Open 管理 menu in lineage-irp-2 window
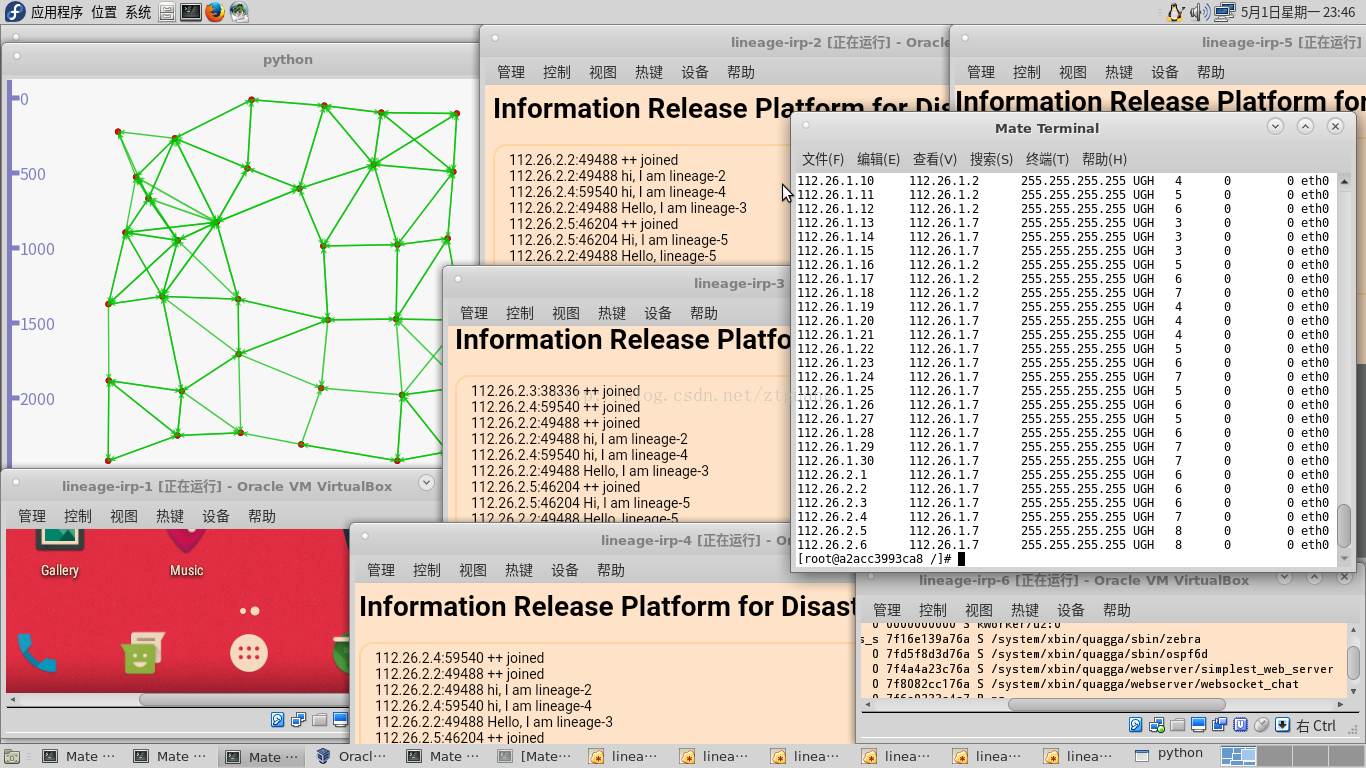Screen dimensions: 1366x768 [511, 72]
